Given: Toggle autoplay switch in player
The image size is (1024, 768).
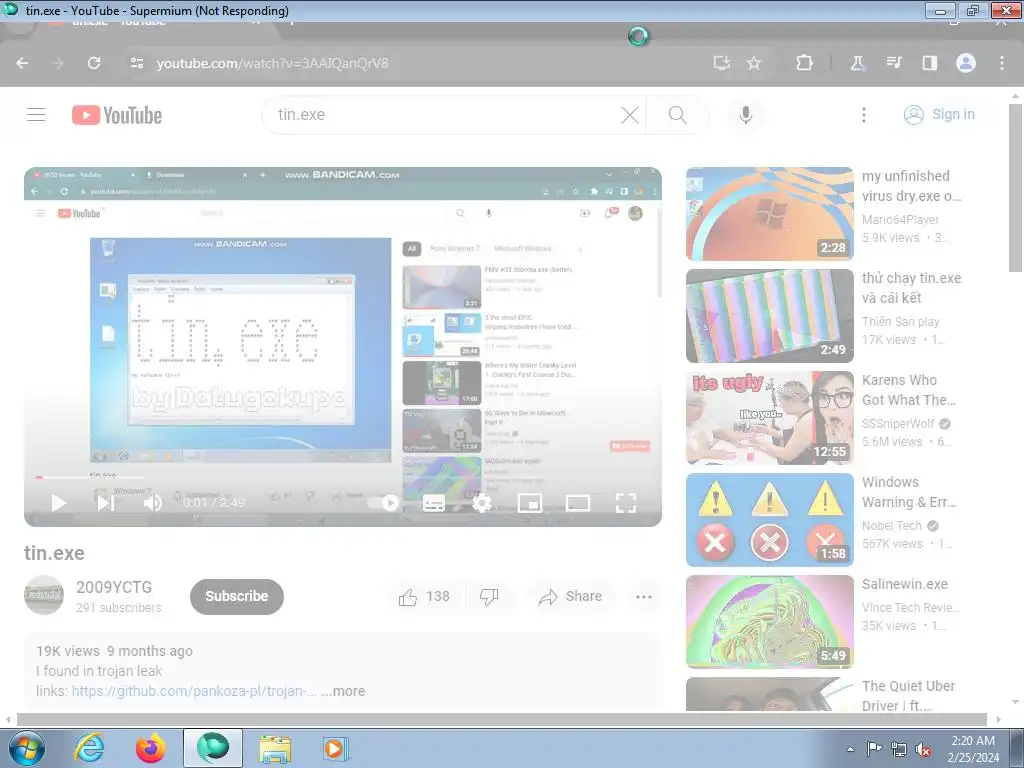Looking at the screenshot, I should pos(383,503).
